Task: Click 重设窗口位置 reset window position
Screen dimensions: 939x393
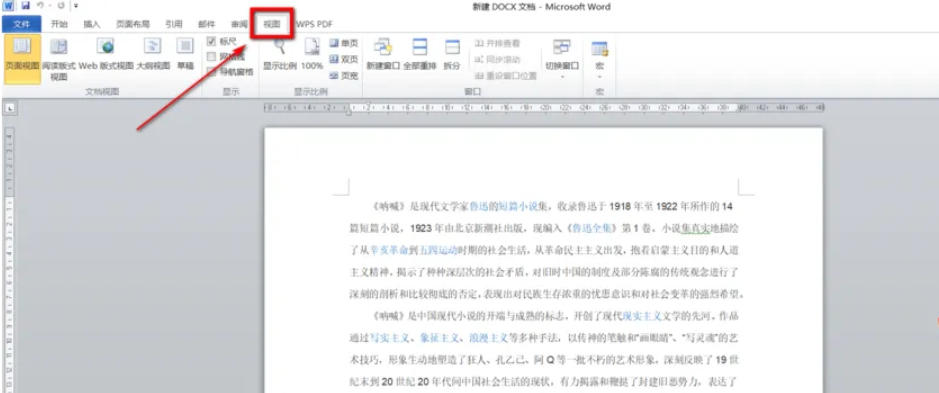Action: tap(506, 75)
